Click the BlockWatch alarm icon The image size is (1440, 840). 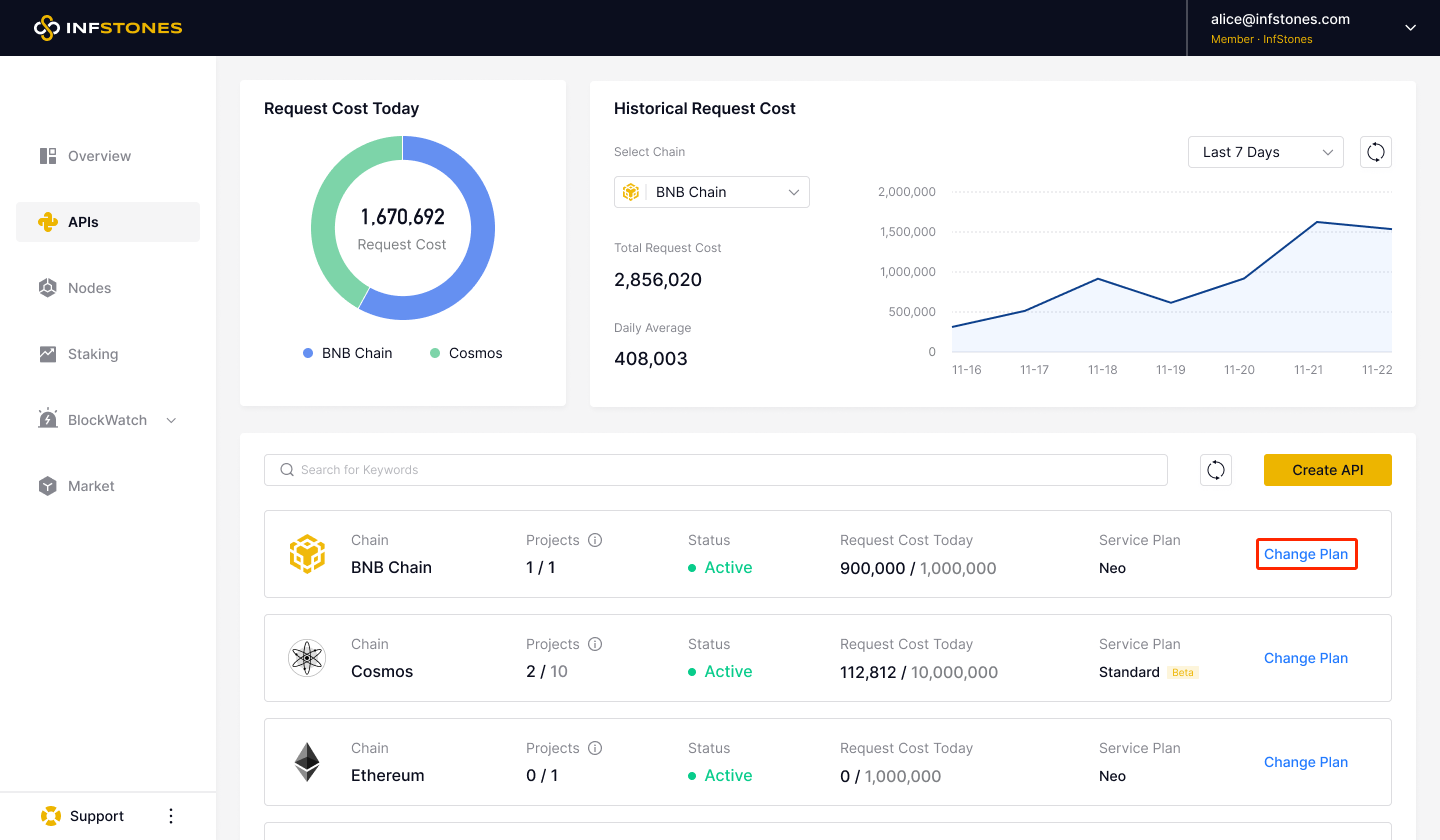tap(48, 419)
